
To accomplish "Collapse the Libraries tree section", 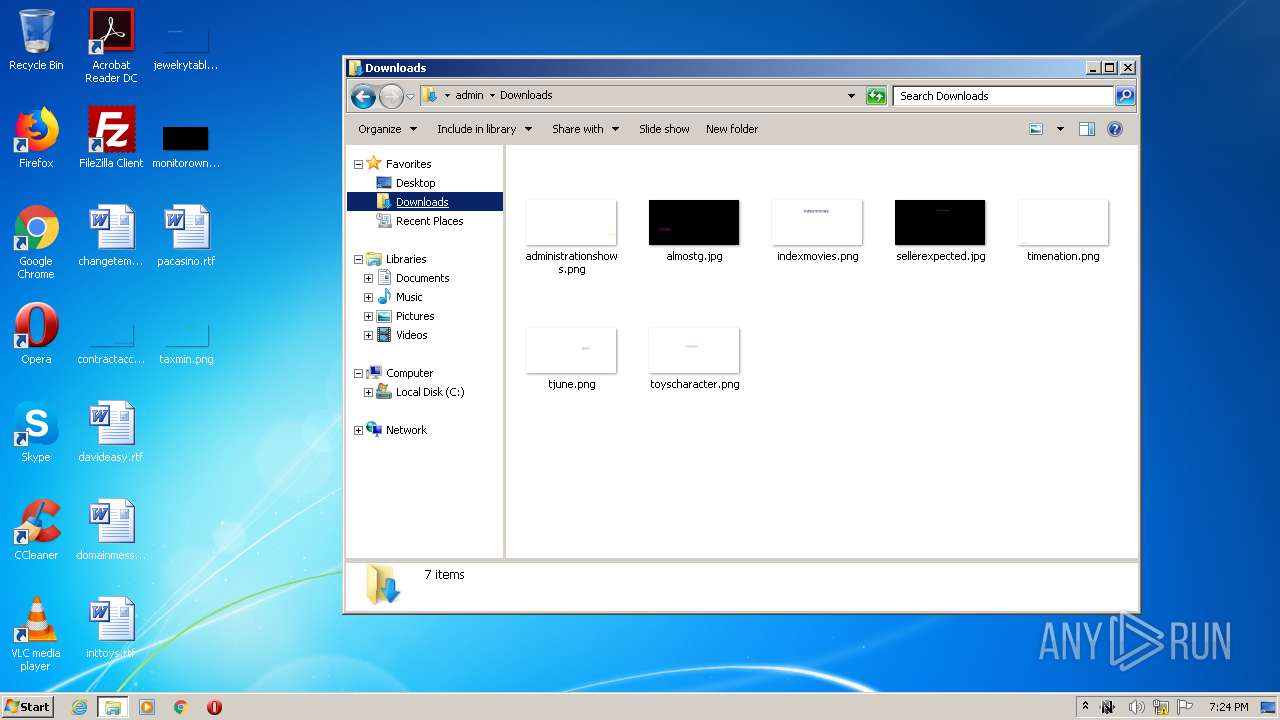I will tap(358, 259).
